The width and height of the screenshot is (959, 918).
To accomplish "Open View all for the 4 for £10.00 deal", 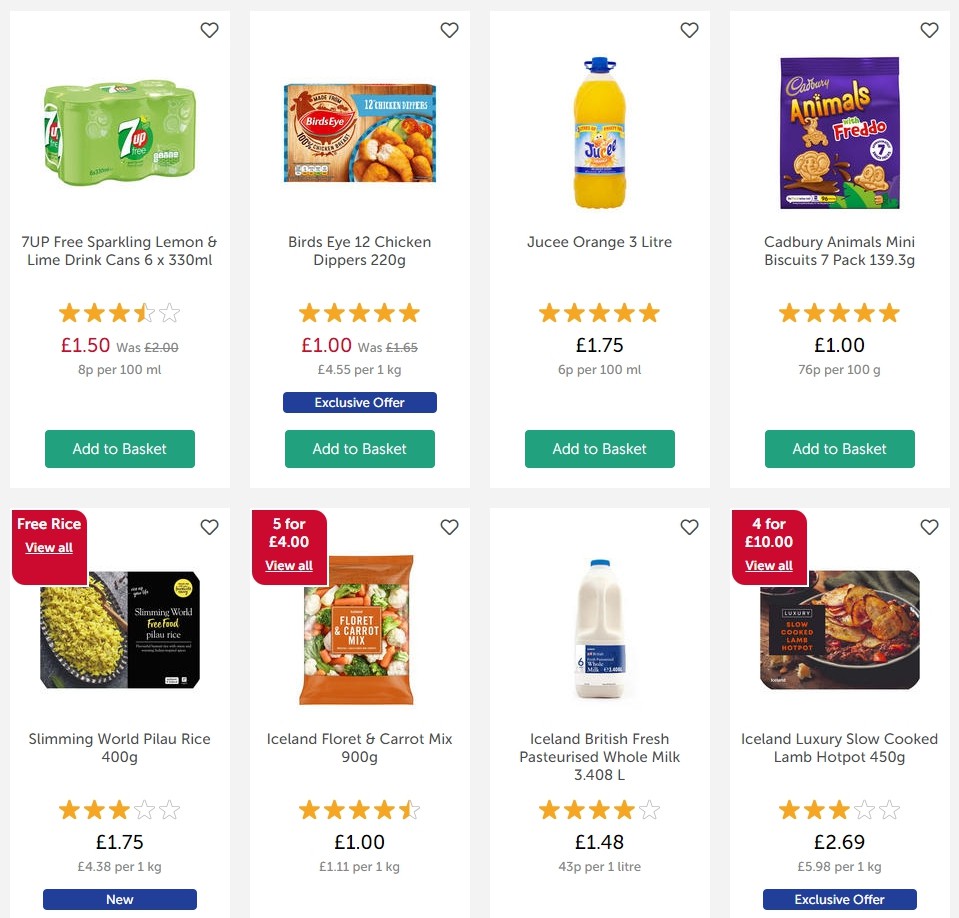I will pos(768,565).
